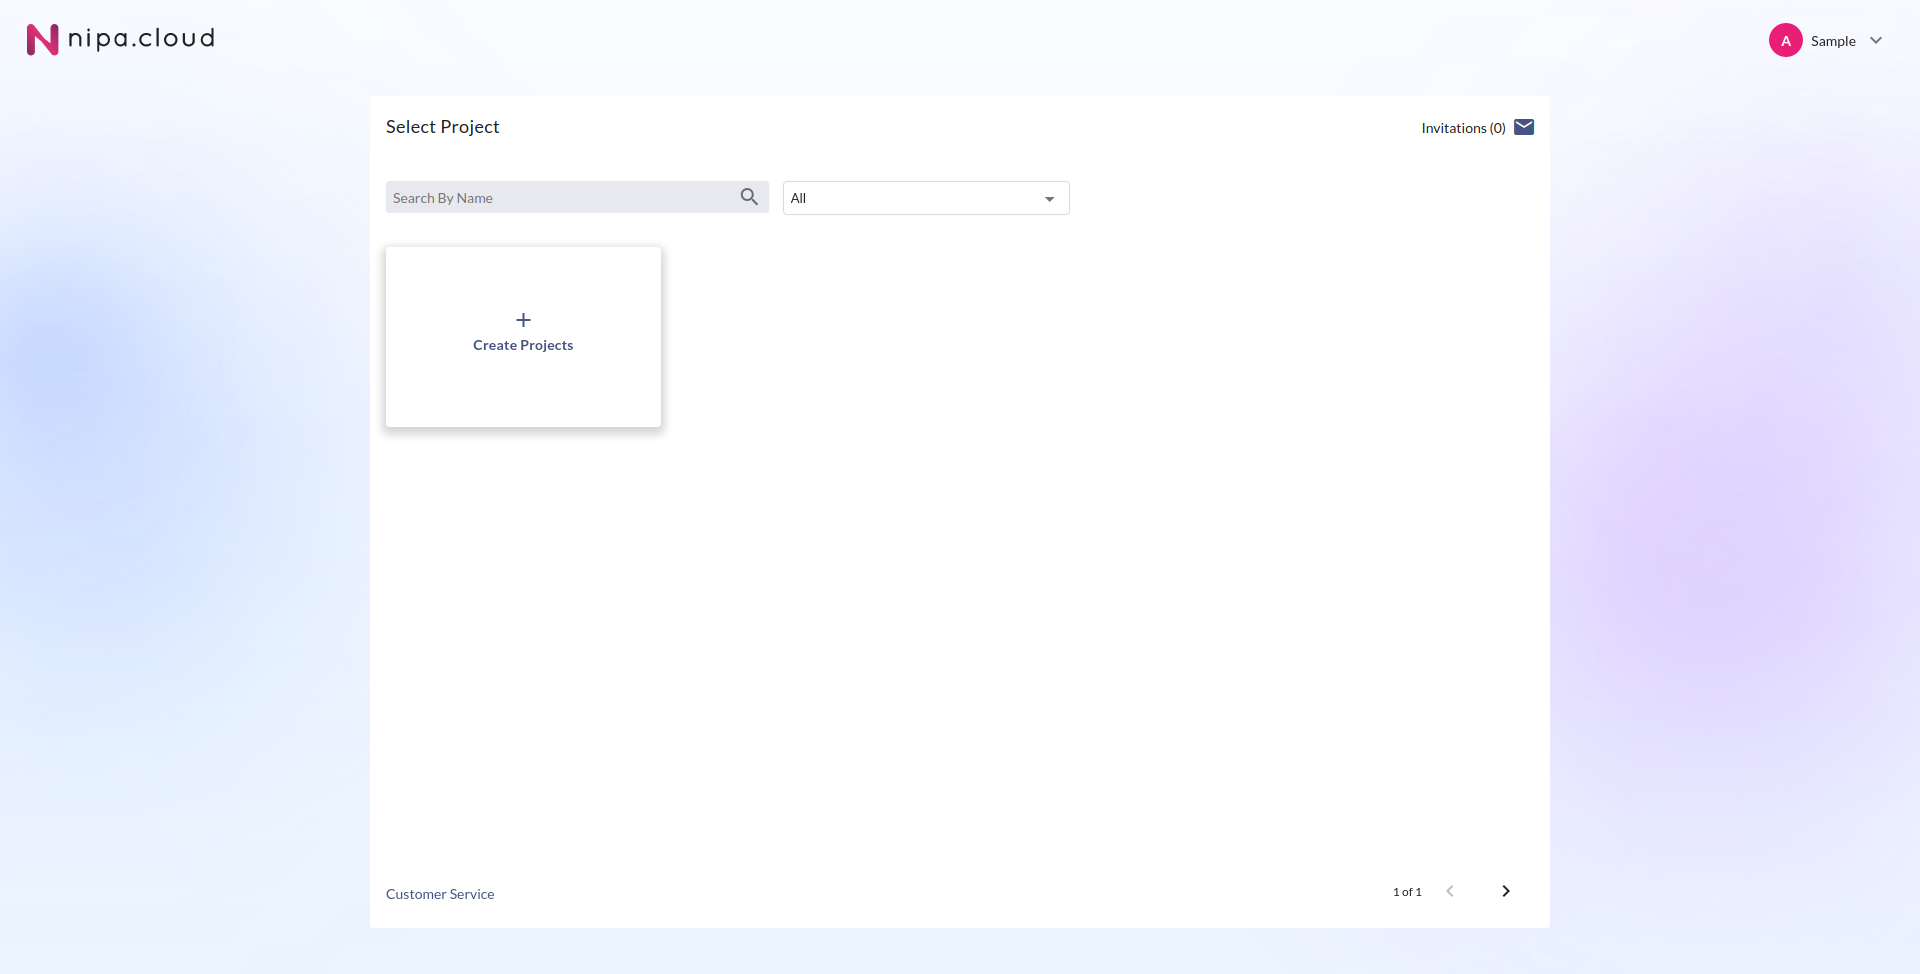
Task: Open the Customer Service link
Action: 440,894
